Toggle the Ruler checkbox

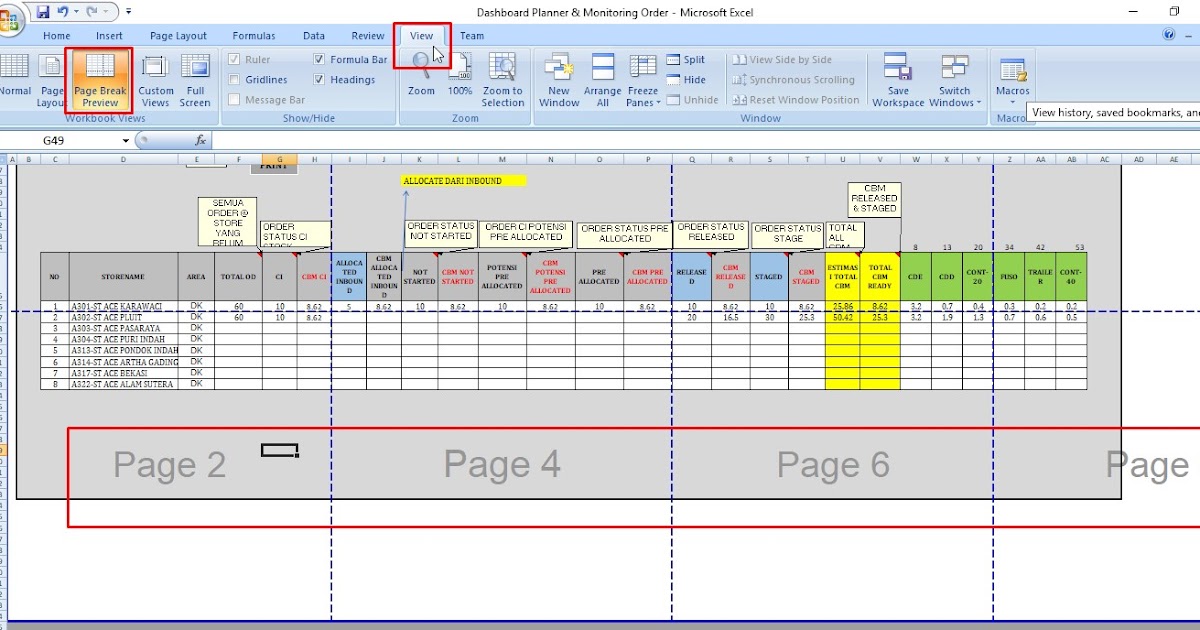(234, 60)
